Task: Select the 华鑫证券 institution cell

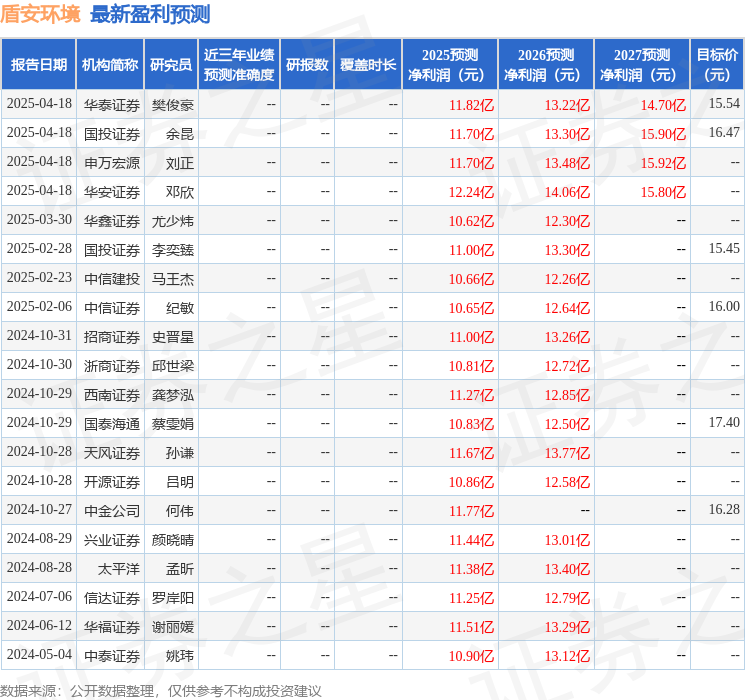Action: tap(112, 221)
